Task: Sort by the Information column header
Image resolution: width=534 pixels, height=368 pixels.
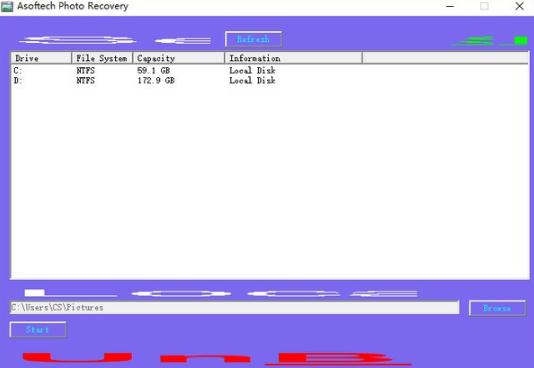Action: (x=294, y=58)
